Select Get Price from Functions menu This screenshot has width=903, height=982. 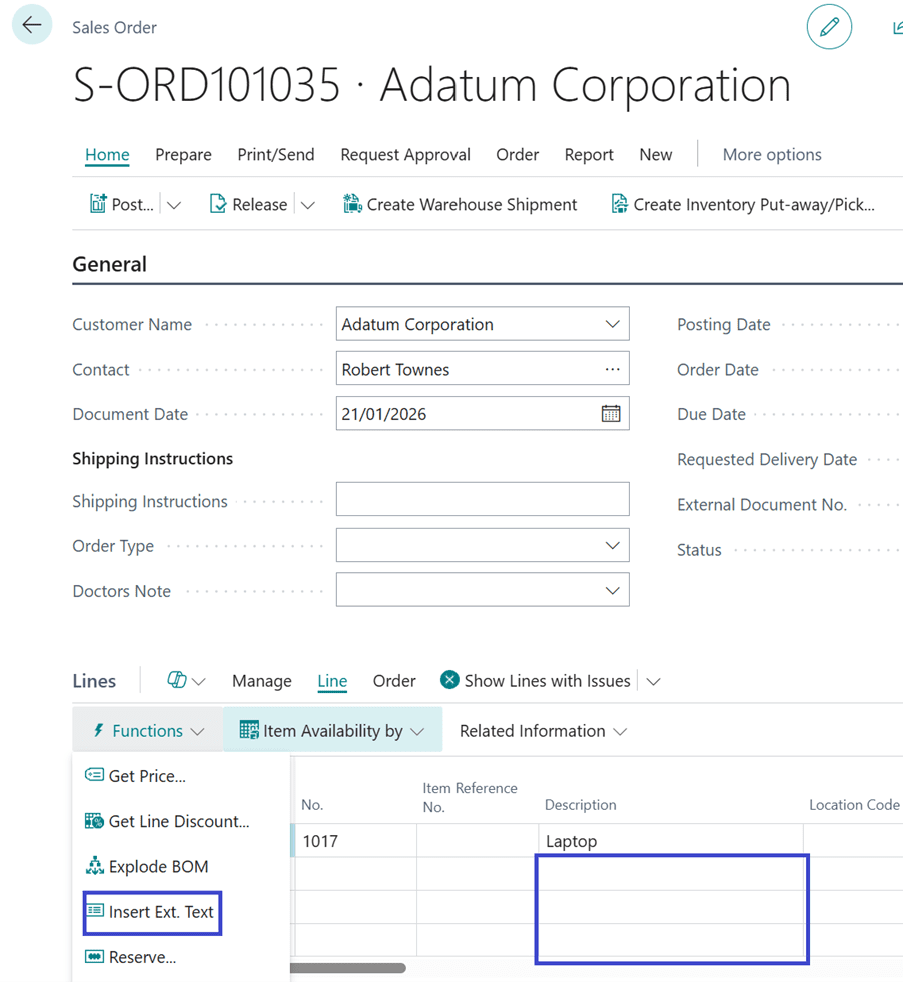pos(146,776)
